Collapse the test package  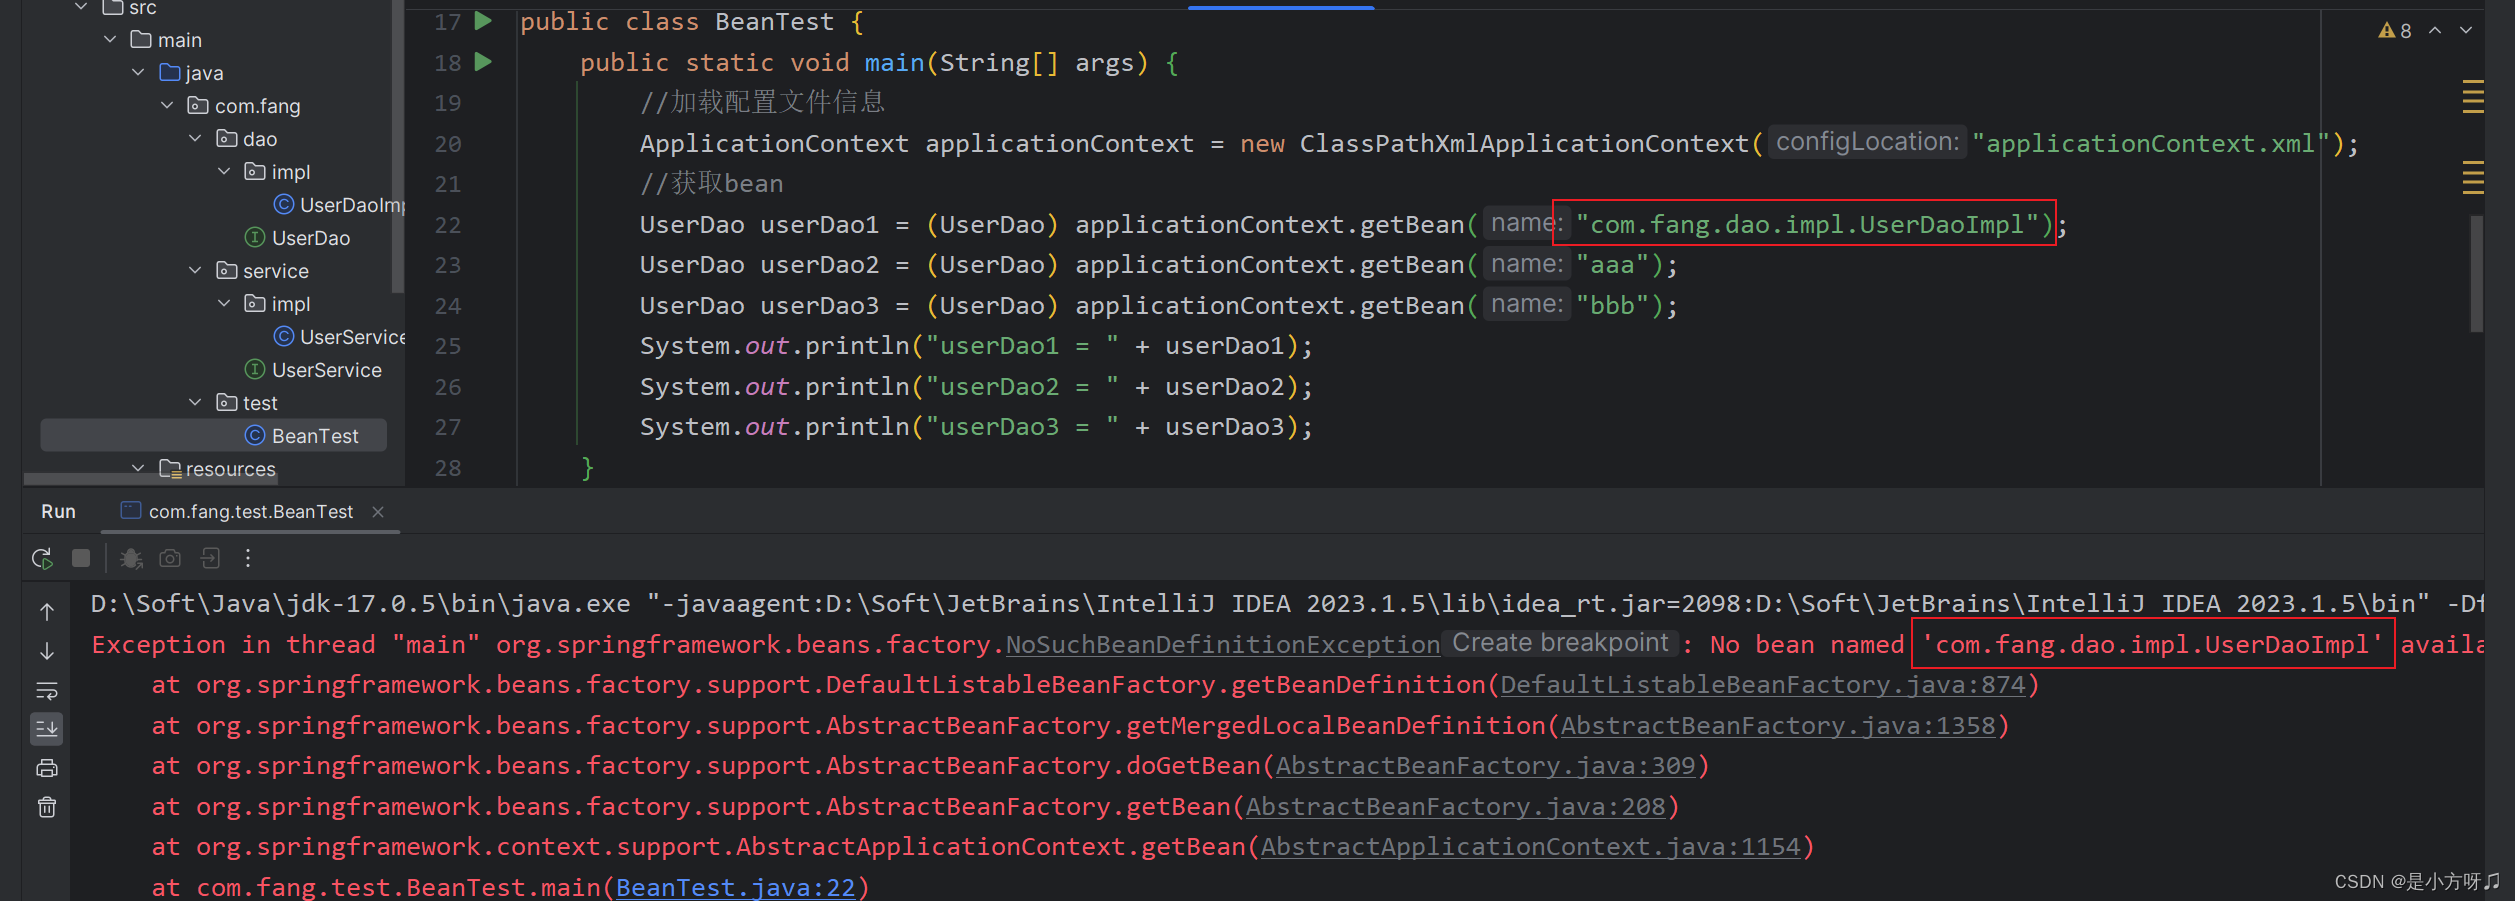[195, 403]
